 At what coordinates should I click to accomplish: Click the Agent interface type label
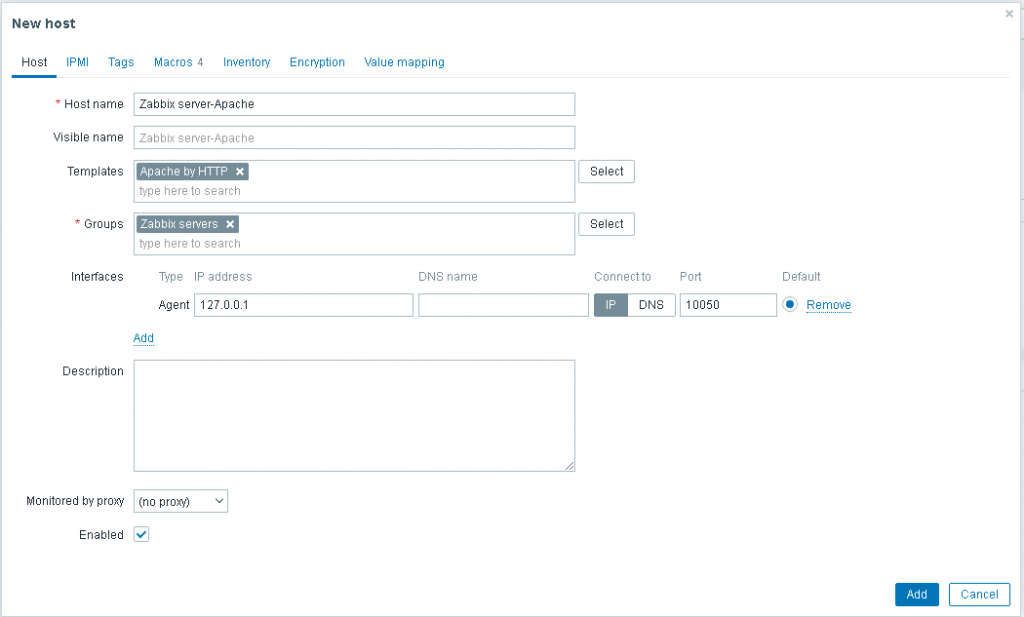174,305
